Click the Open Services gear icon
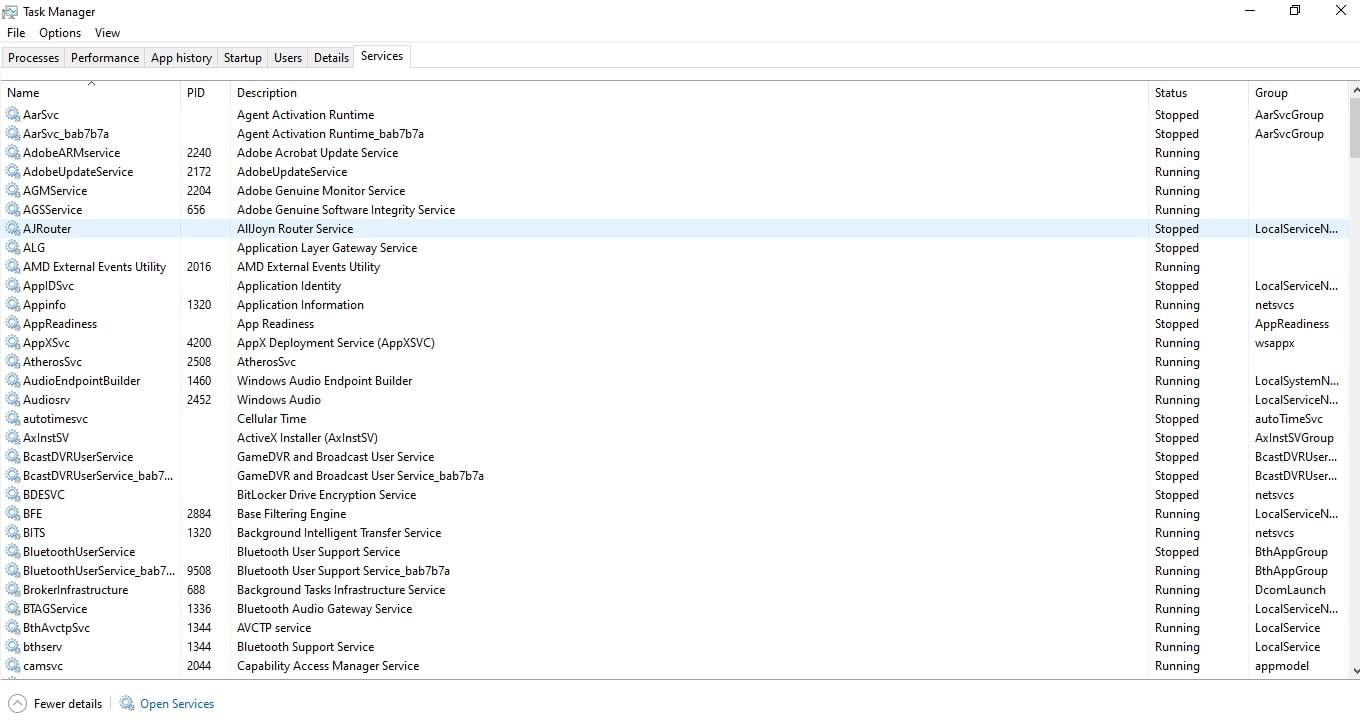Viewport: 1360px width, 720px height. [x=127, y=703]
